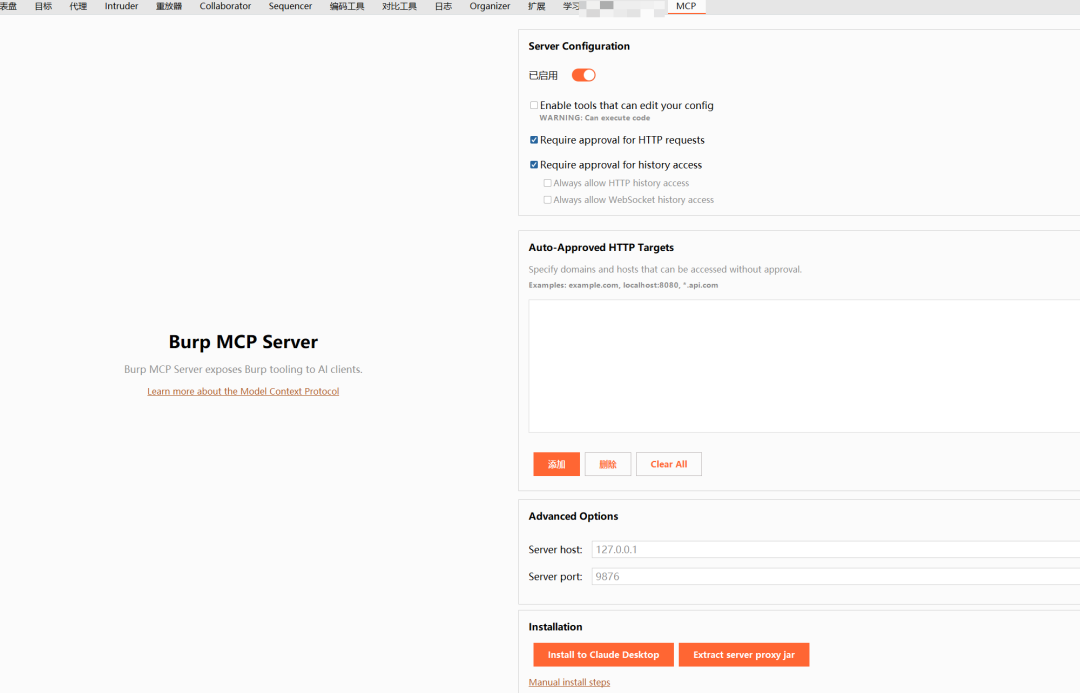Toggle the 已启用 server switch
The height and width of the screenshot is (693, 1080).
coord(583,75)
